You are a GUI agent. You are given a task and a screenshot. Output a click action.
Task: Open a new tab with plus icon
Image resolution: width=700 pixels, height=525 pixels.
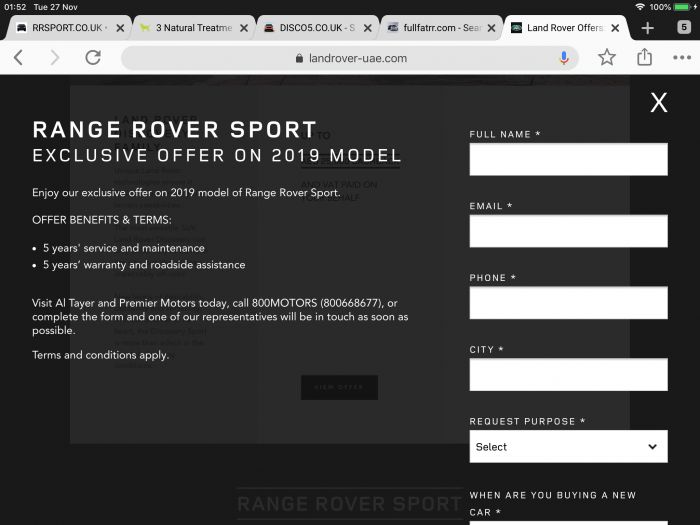pos(647,28)
